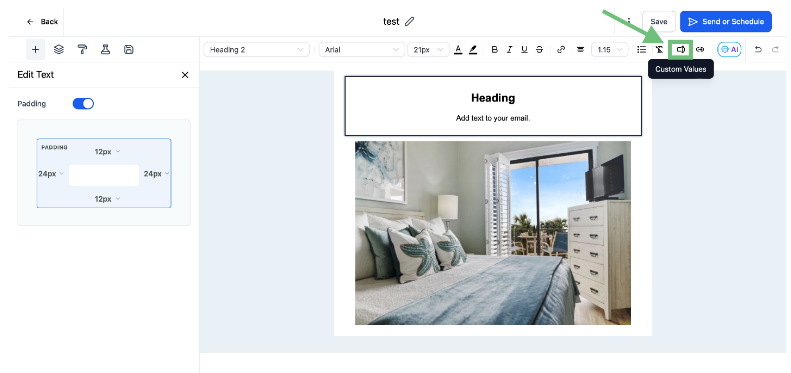
Task: Open the AI writing assistant
Action: (x=729, y=49)
